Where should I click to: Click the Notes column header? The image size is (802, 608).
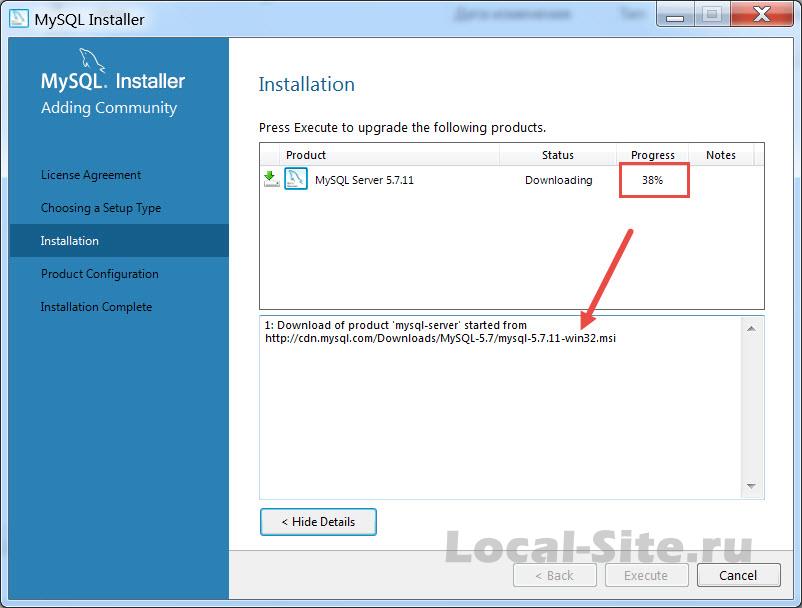pos(721,155)
